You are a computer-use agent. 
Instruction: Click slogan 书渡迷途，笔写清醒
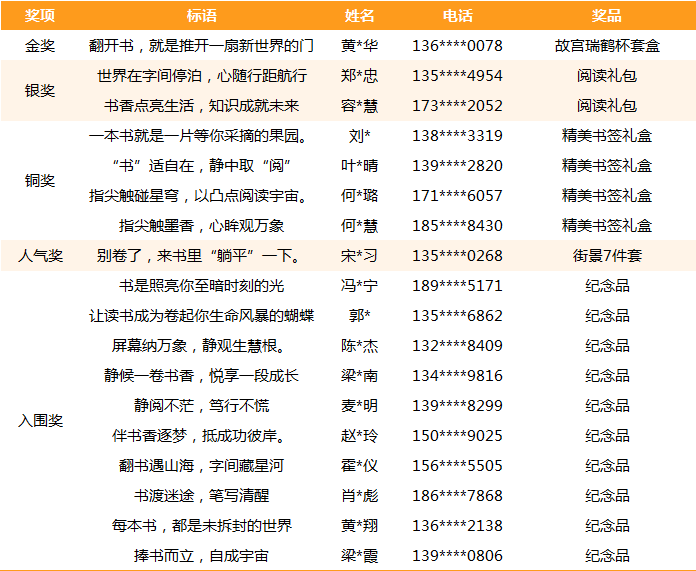point(202,496)
